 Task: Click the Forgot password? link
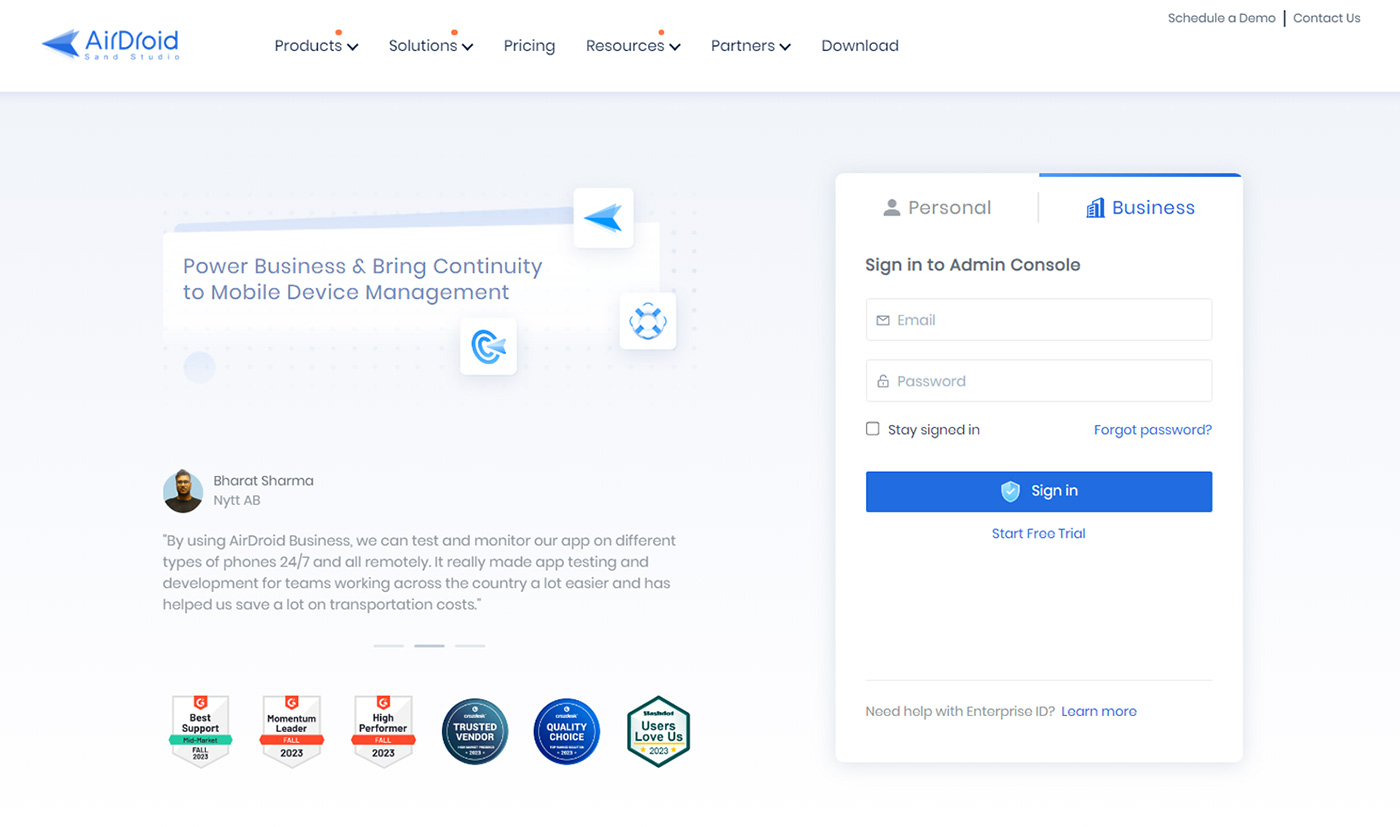click(1153, 430)
